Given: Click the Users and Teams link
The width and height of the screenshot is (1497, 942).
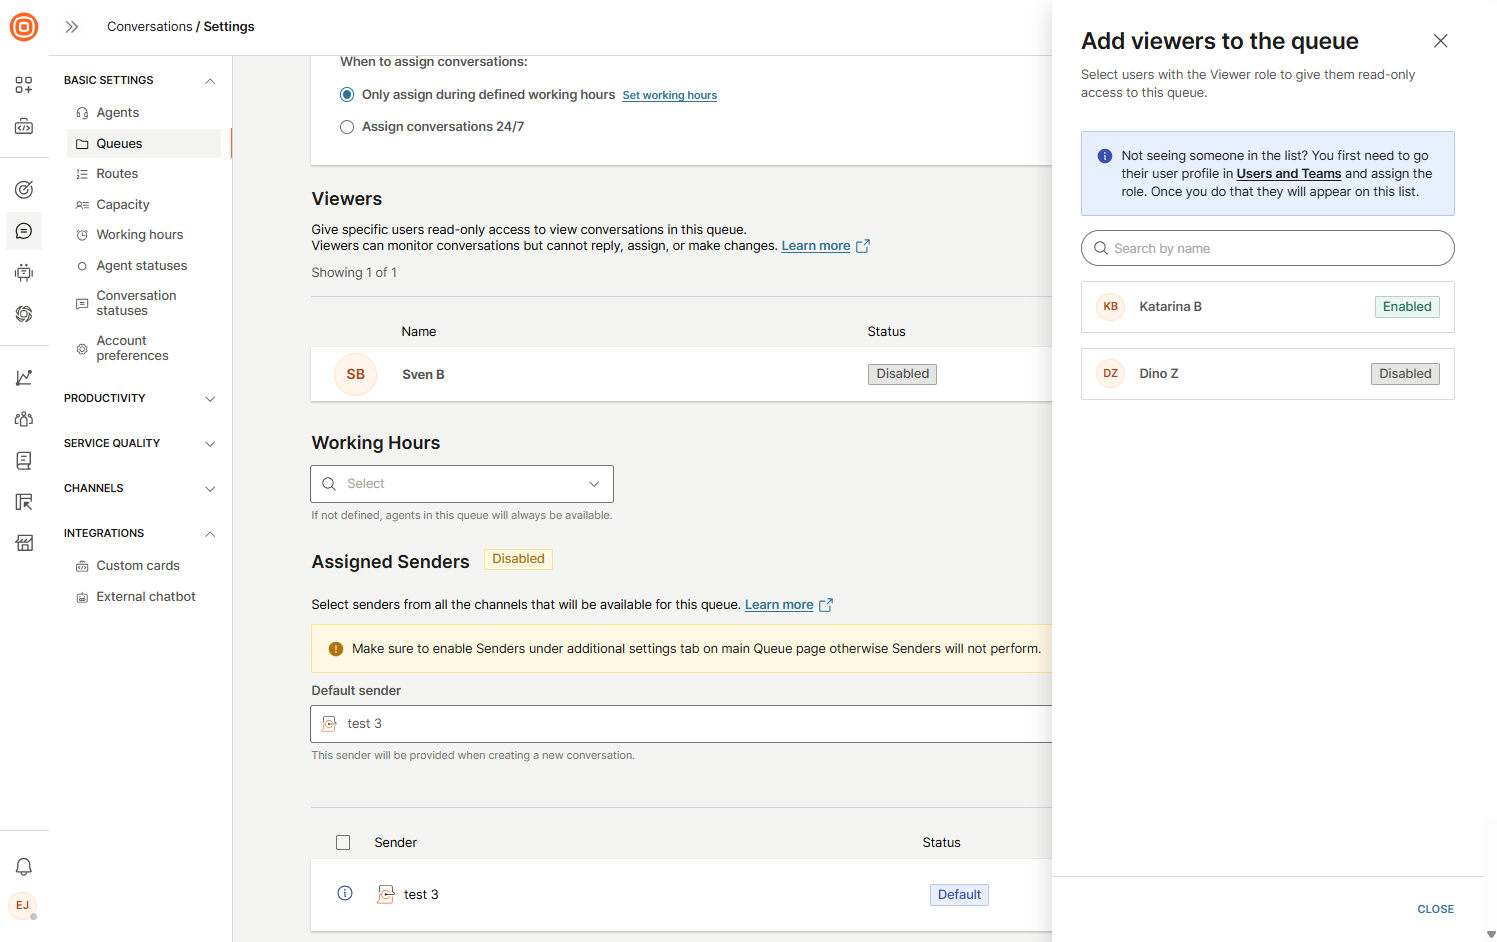Looking at the screenshot, I should click(1288, 174).
